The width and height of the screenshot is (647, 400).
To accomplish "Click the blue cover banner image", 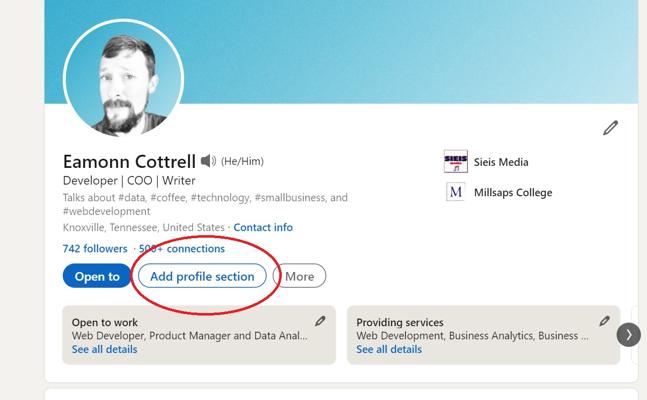I will click(420, 50).
